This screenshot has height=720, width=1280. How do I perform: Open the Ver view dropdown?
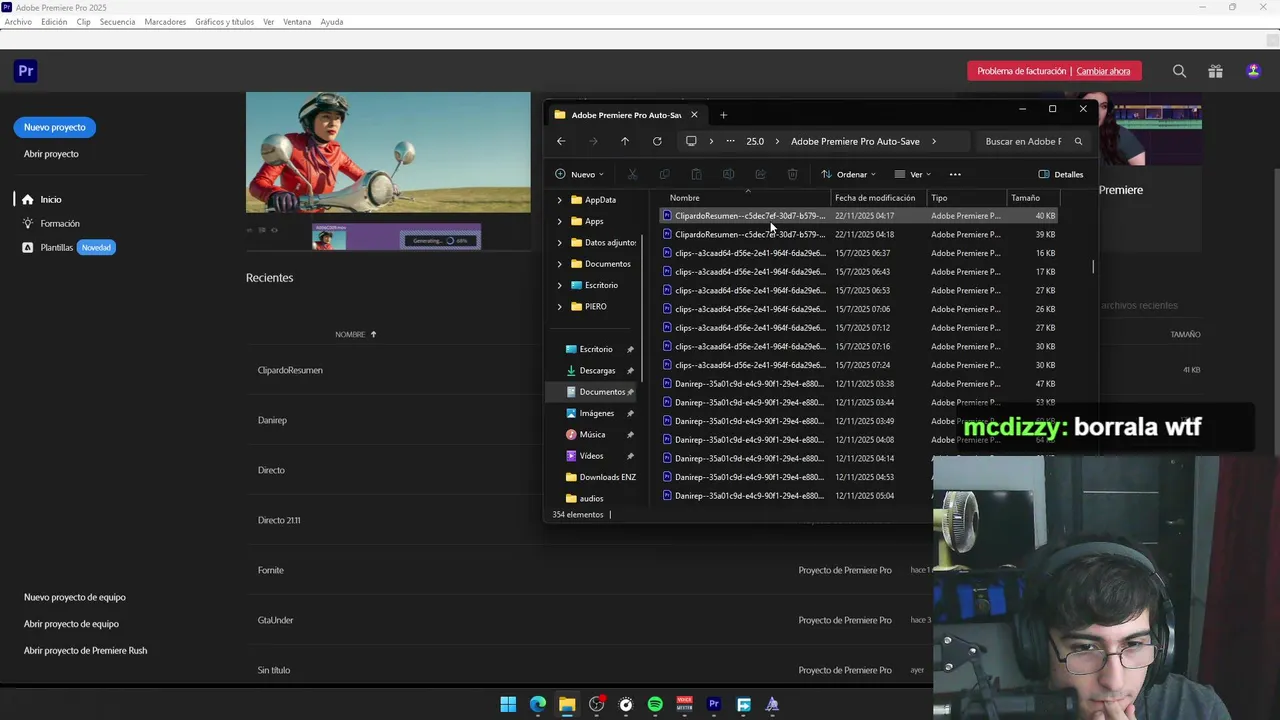(913, 174)
